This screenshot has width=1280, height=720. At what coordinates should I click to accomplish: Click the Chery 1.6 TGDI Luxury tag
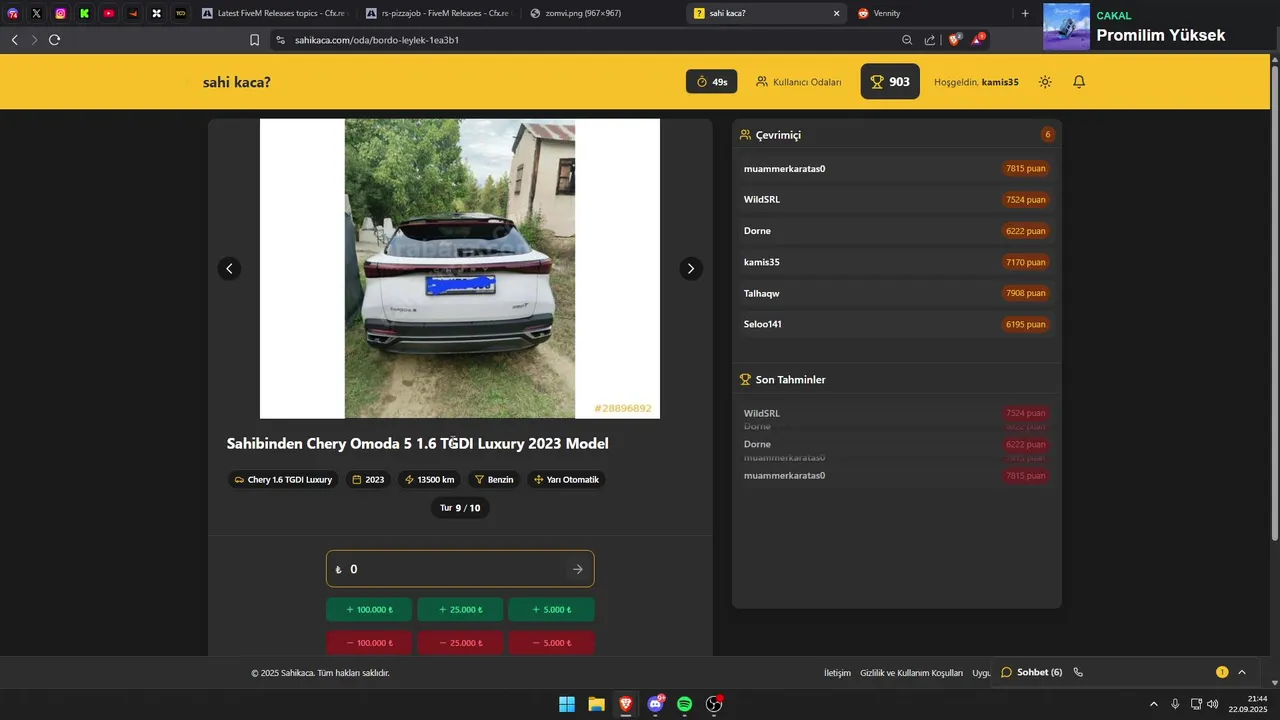click(283, 480)
